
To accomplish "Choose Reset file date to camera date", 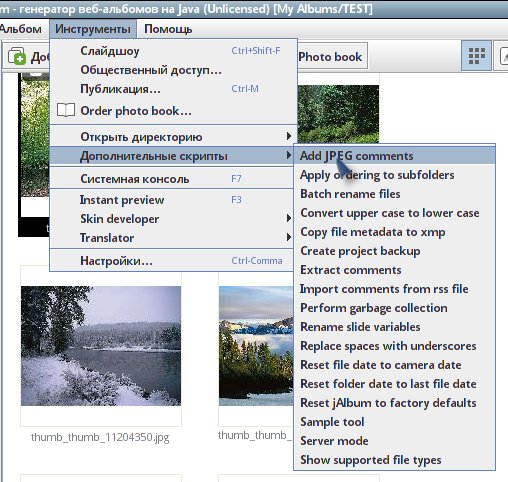I will point(394,365).
